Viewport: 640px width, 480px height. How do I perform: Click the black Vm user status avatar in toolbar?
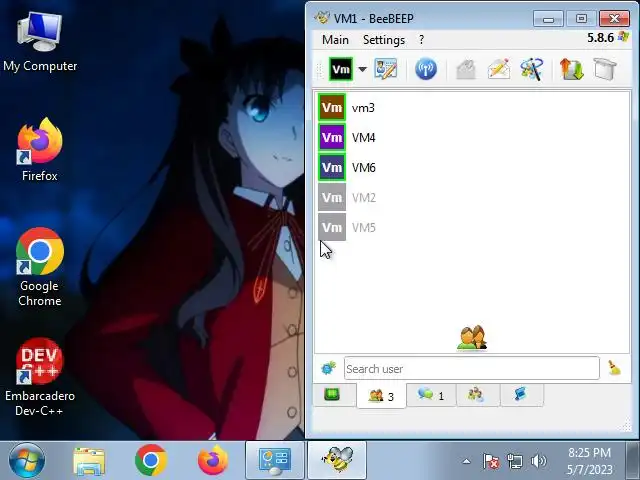341,69
